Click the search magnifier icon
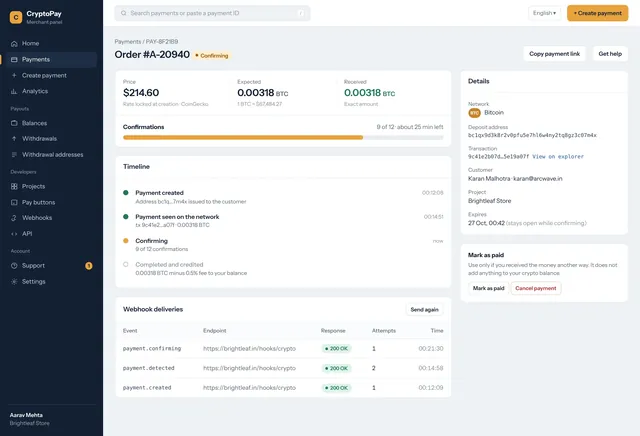This screenshot has width=640, height=436. [123, 13]
